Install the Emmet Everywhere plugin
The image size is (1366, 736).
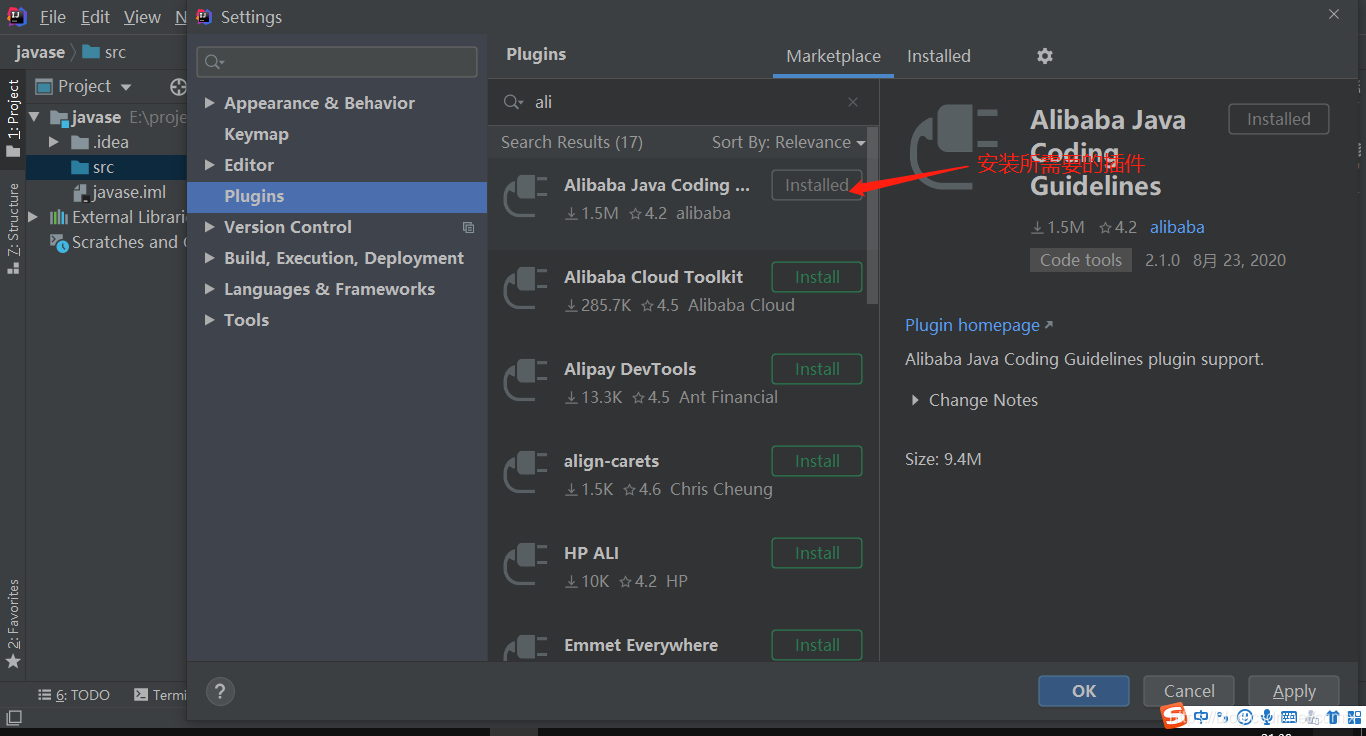tap(817, 645)
